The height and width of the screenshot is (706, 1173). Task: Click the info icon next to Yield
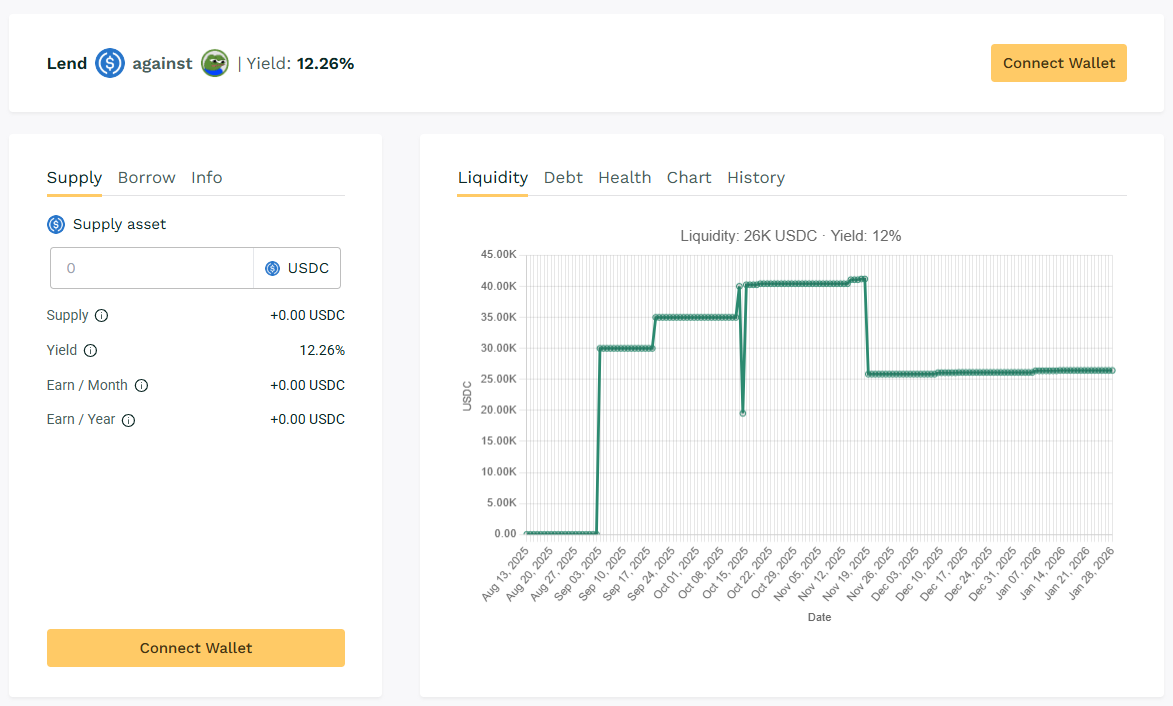(x=91, y=351)
